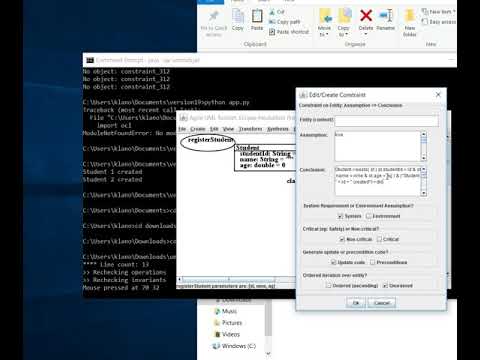Click the Explorer File tab

pyautogui.click(x=210, y=1)
